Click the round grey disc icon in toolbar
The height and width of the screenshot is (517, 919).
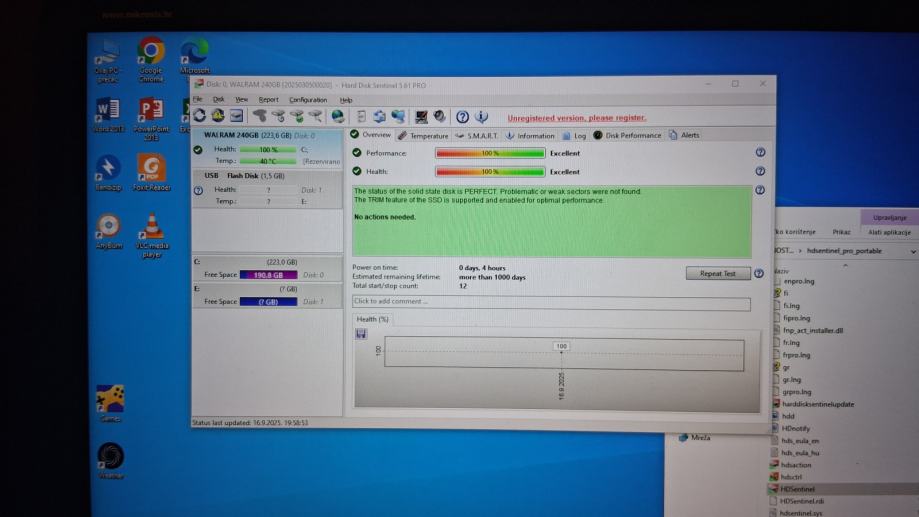[x=440, y=117]
